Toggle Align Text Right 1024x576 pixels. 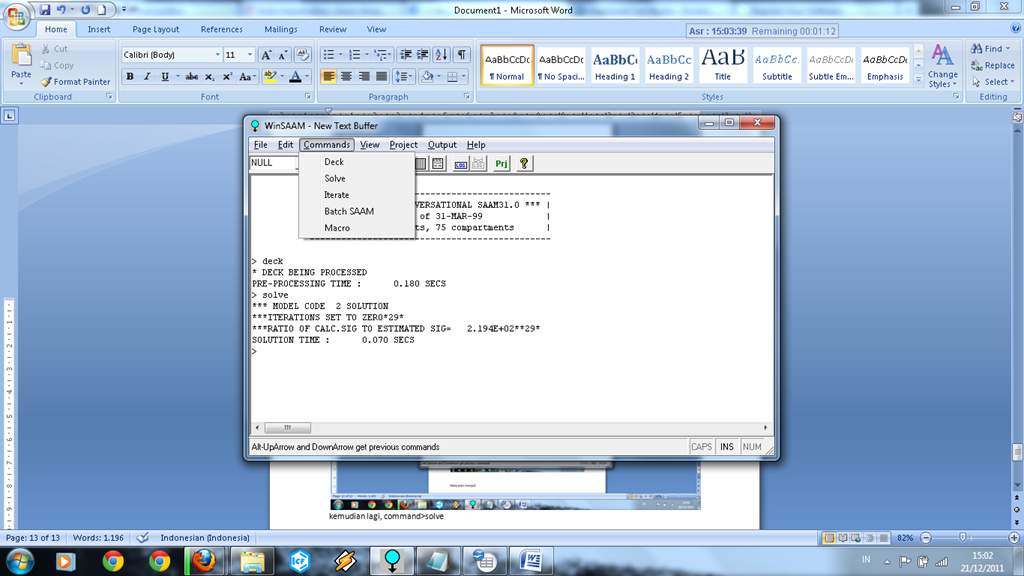point(364,76)
